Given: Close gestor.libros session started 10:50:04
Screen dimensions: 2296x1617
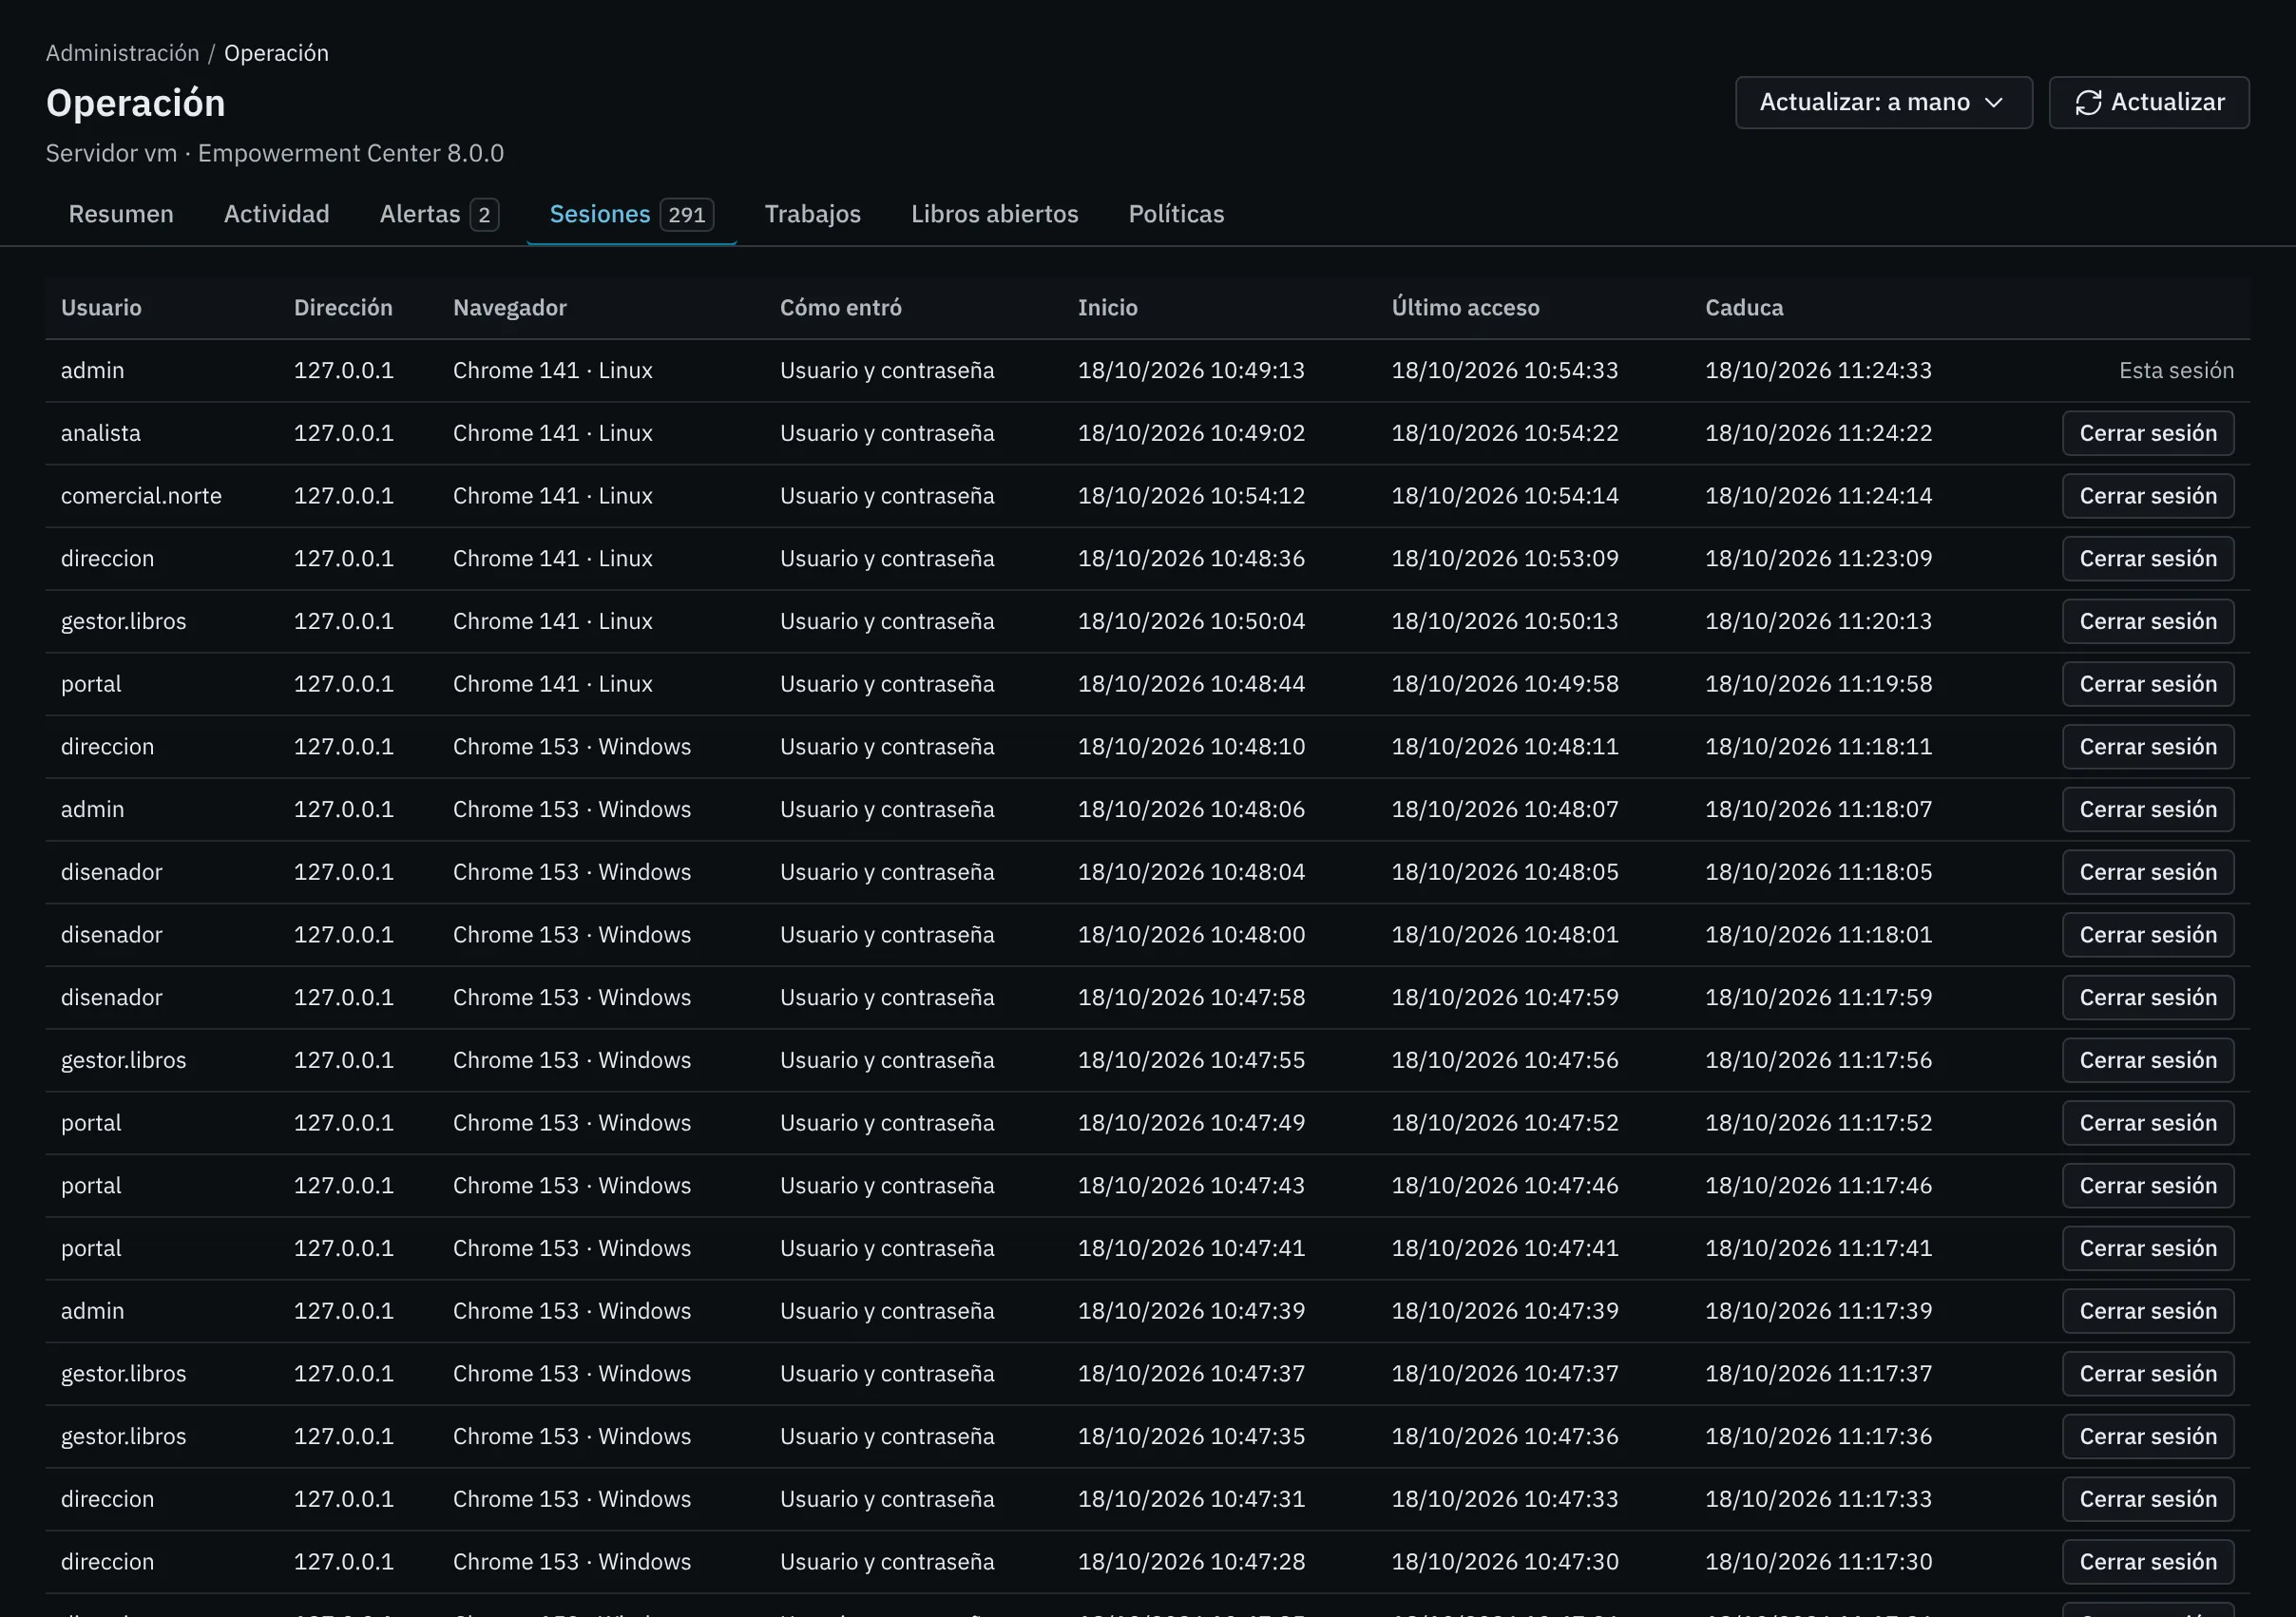Looking at the screenshot, I should 2147,621.
